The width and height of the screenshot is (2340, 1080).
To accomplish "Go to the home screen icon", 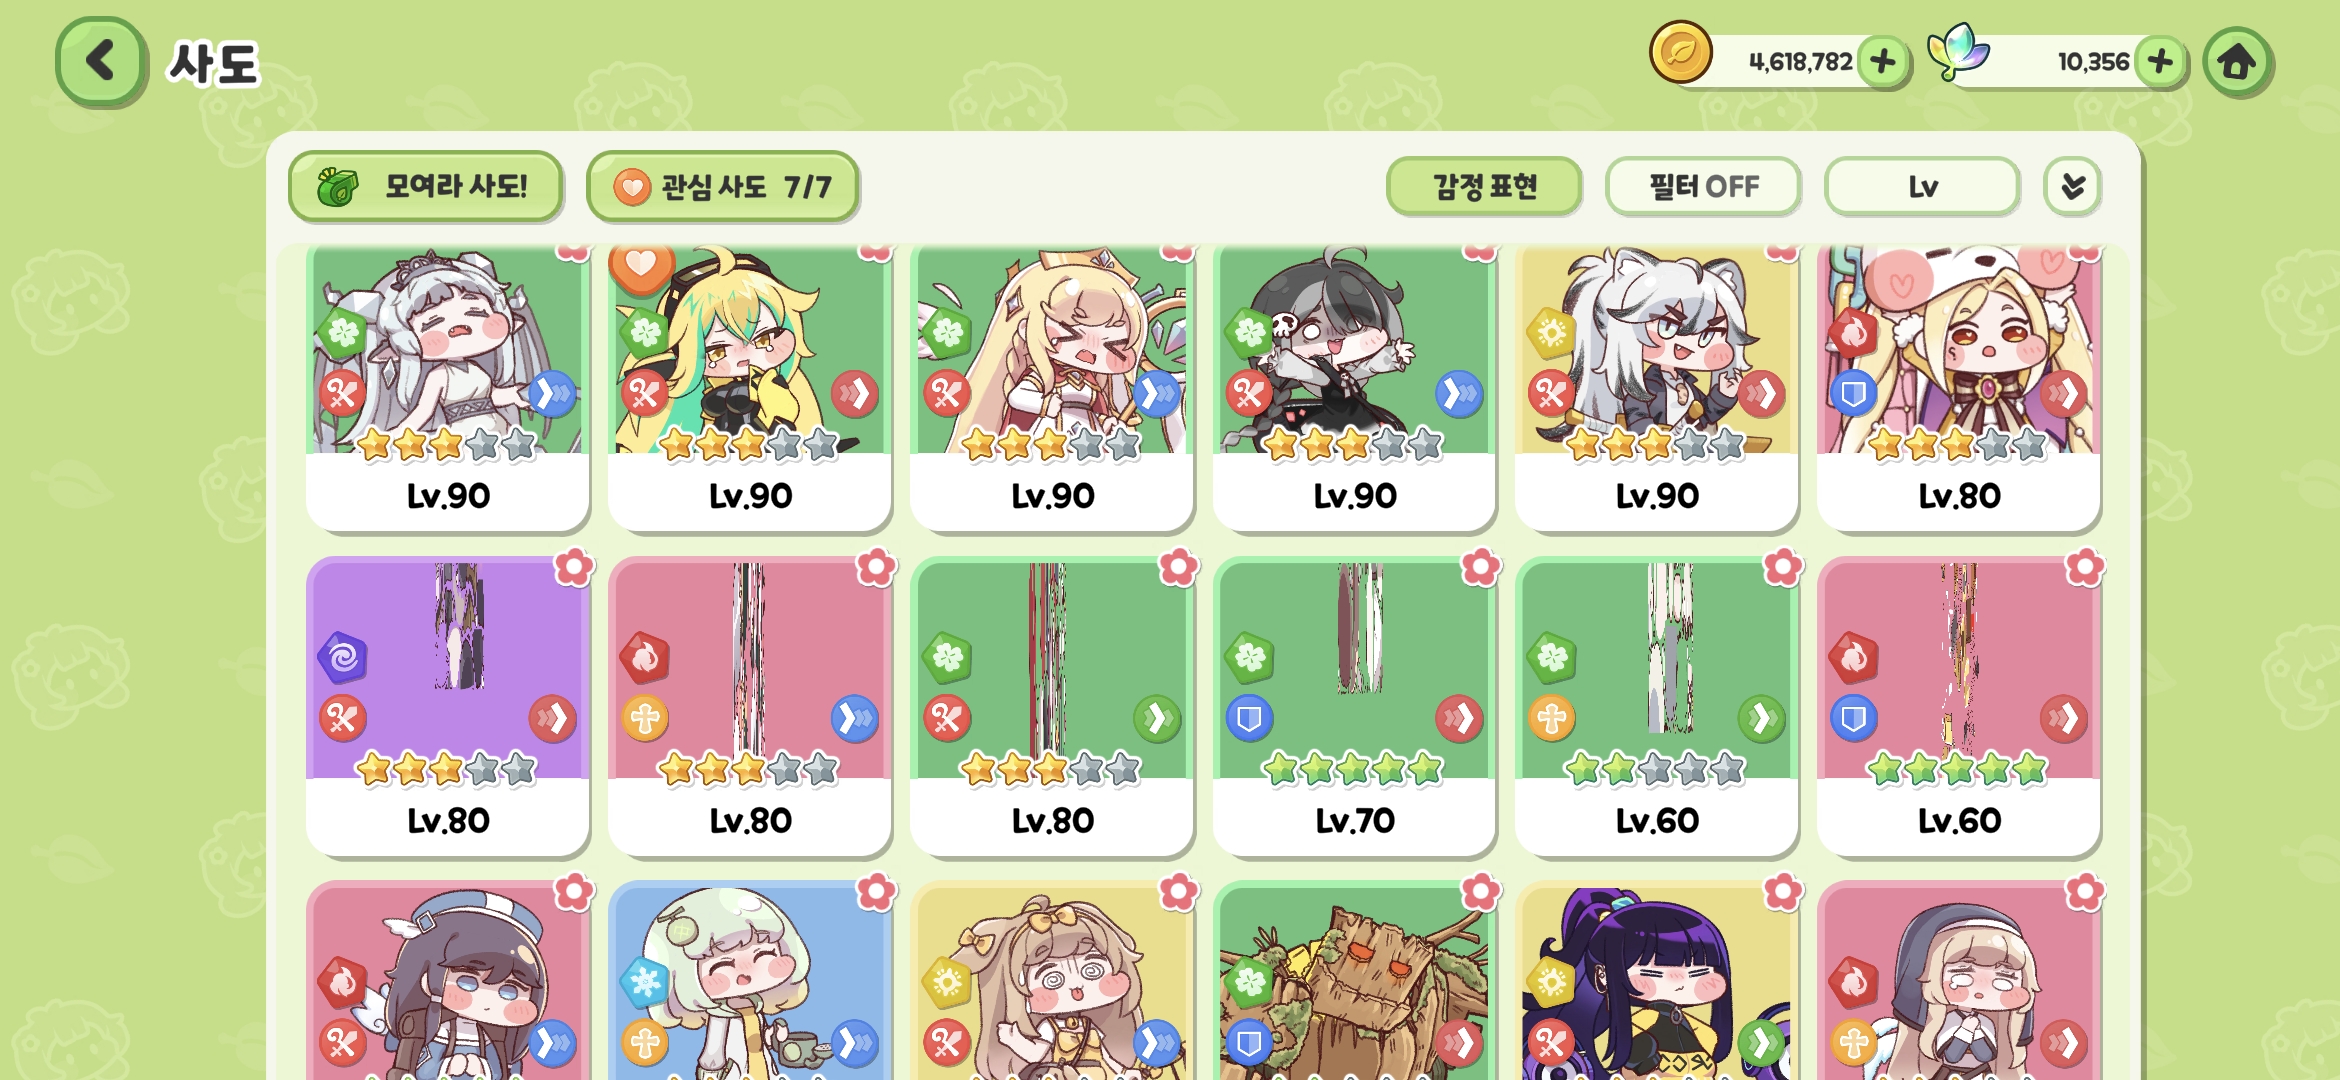I will tap(2238, 62).
